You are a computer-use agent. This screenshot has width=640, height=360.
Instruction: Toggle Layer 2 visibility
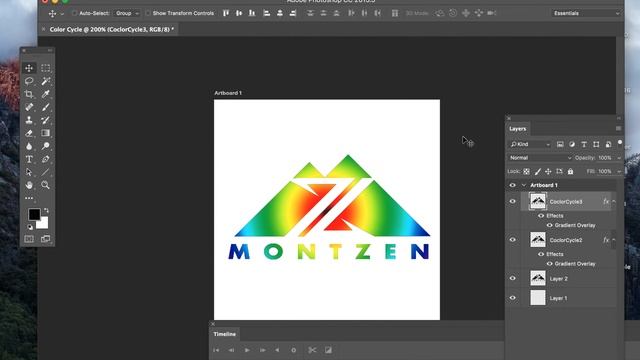(x=513, y=278)
